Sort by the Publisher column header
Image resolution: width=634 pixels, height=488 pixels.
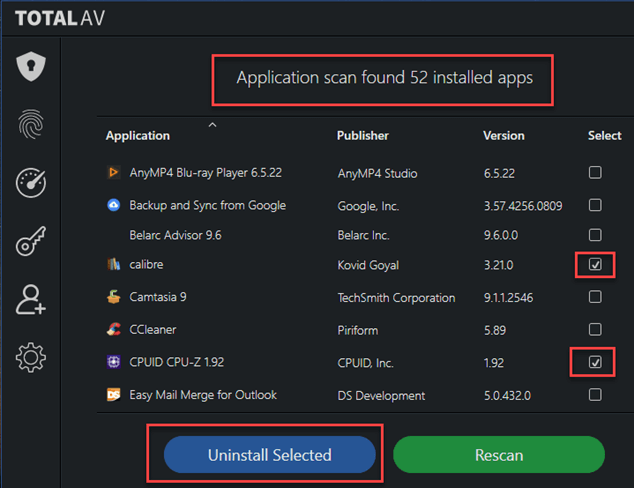pos(363,135)
